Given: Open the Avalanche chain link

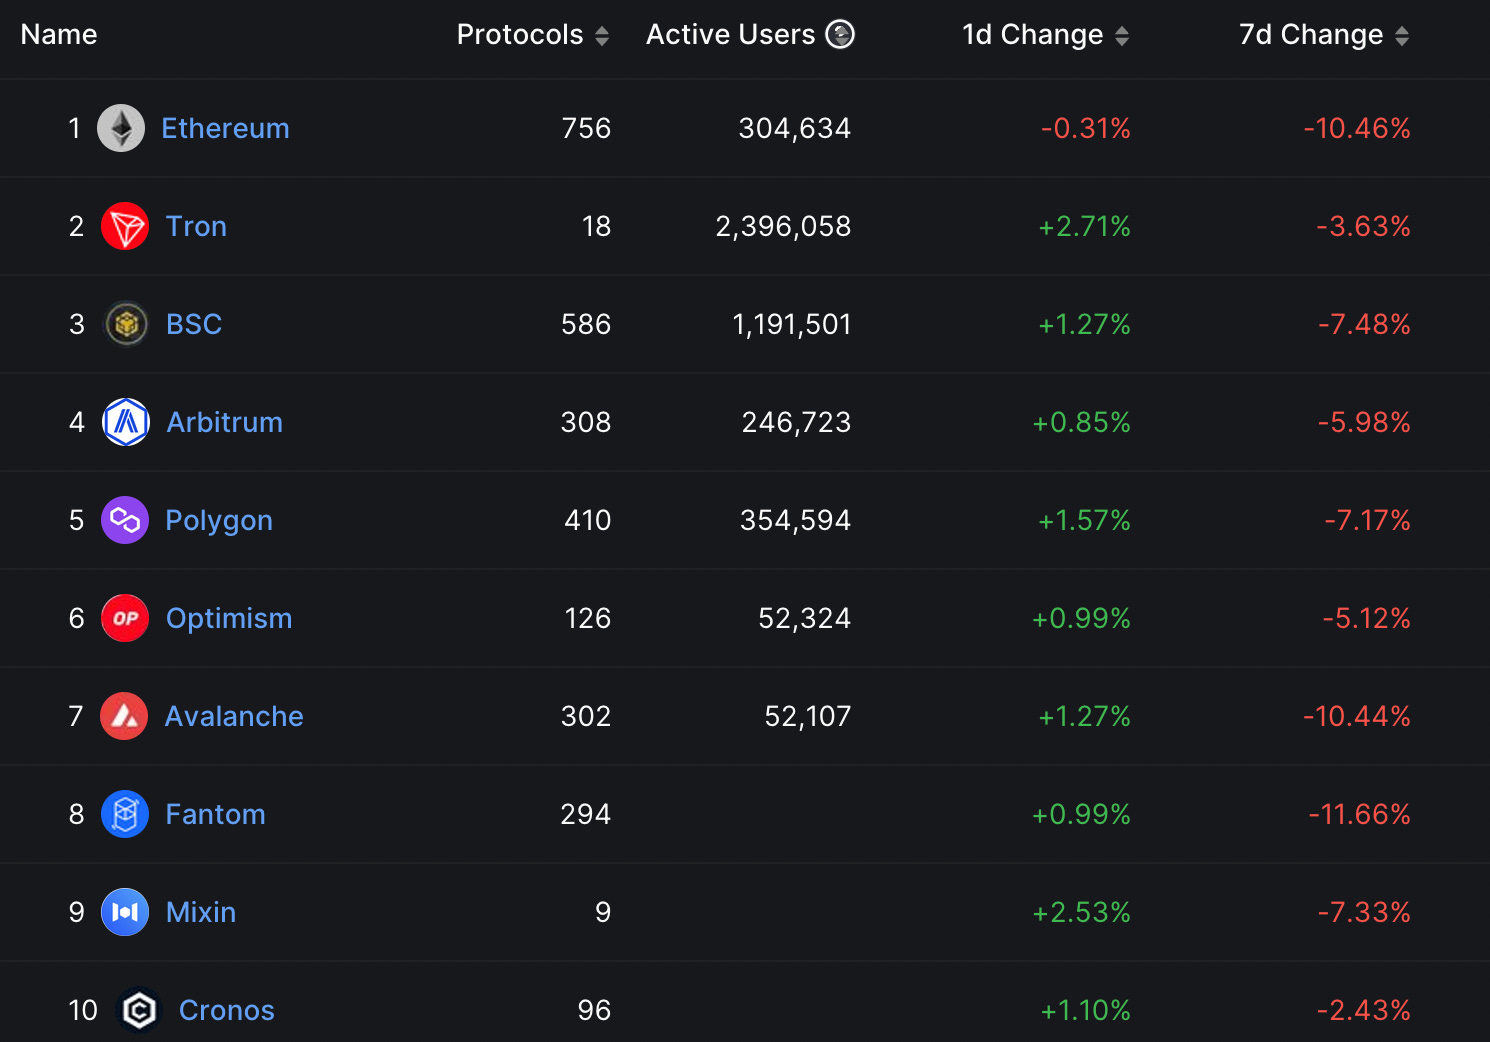Looking at the screenshot, I should click(x=234, y=716).
